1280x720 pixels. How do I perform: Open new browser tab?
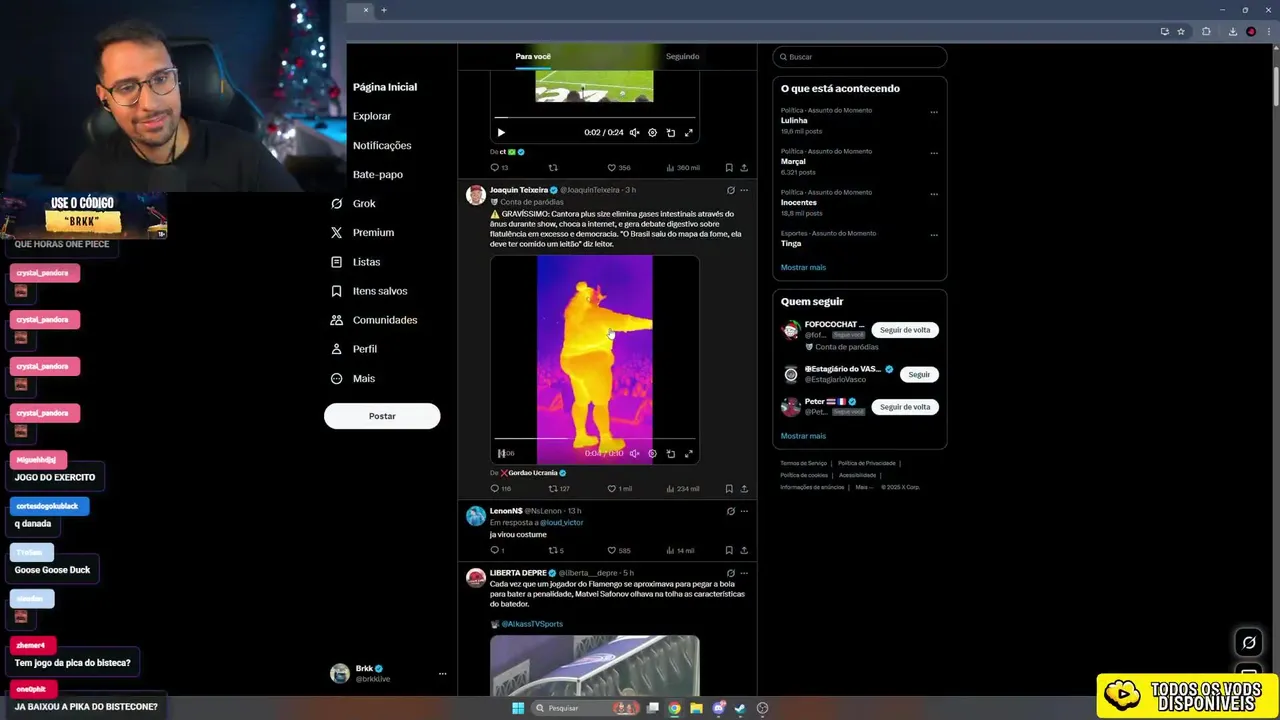tap(383, 10)
